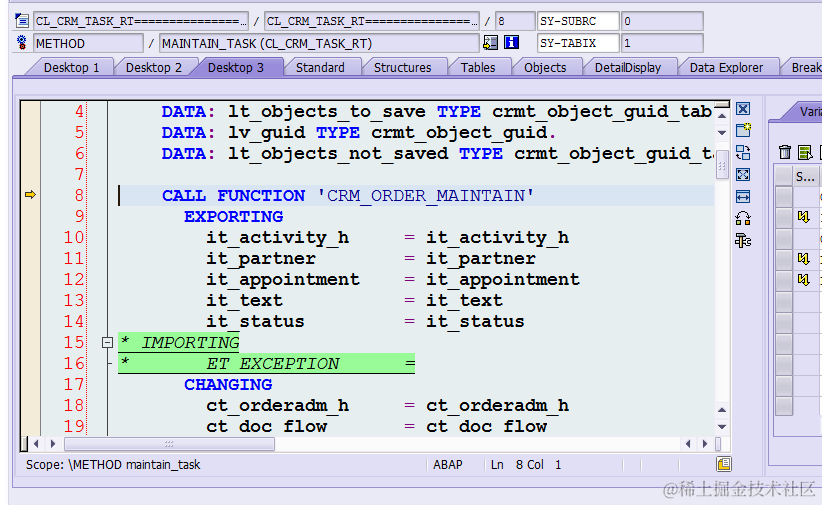Click the headset services icon
Screen dimensions: 822x505
point(743,218)
